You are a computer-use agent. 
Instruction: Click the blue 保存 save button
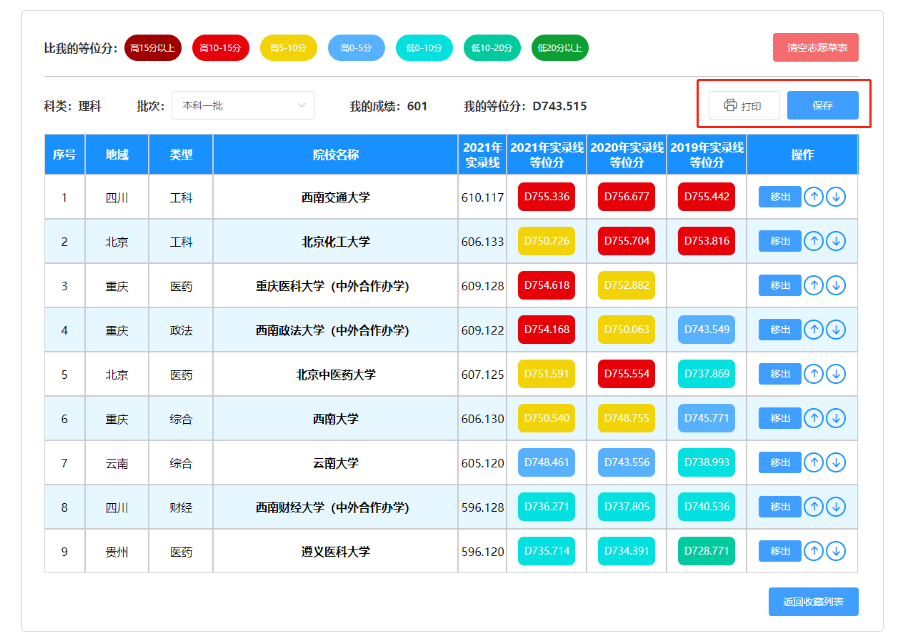pyautogui.click(x=823, y=105)
